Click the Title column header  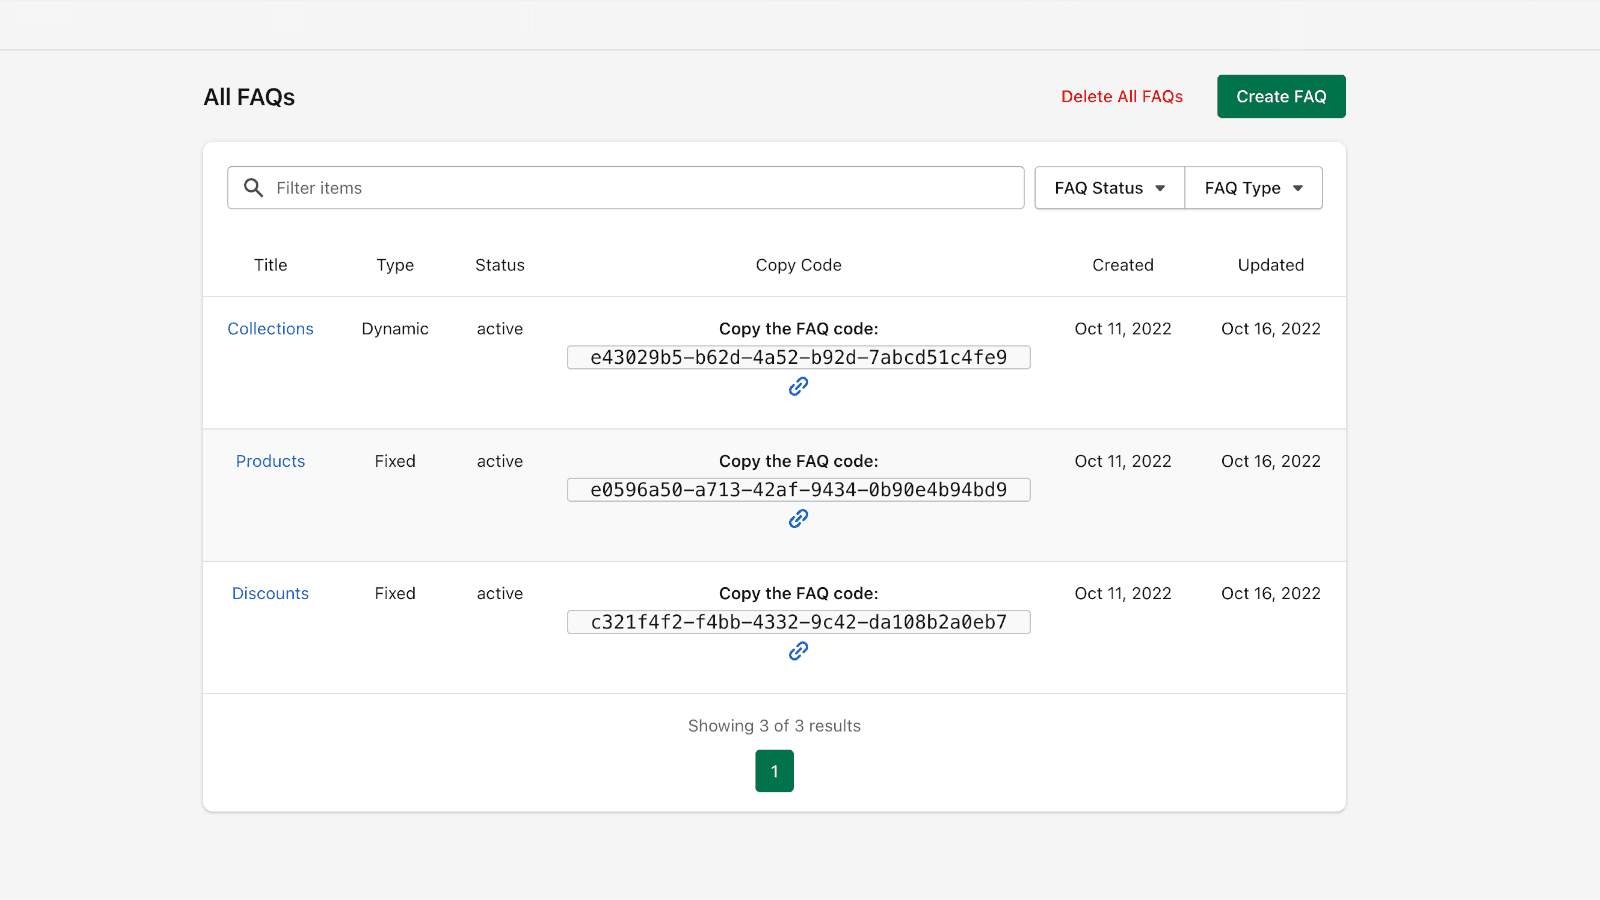pos(270,265)
